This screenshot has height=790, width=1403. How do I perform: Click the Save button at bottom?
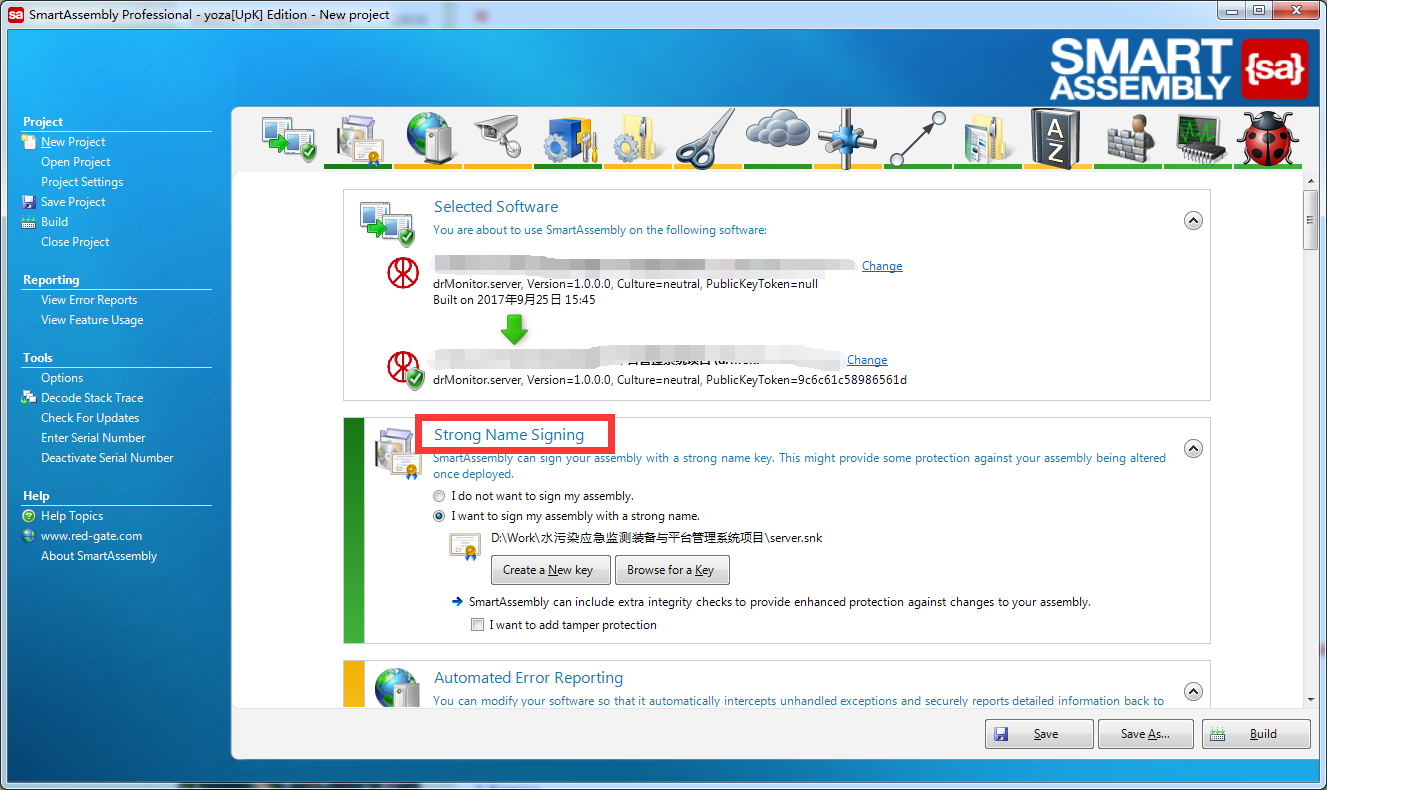pos(1039,734)
